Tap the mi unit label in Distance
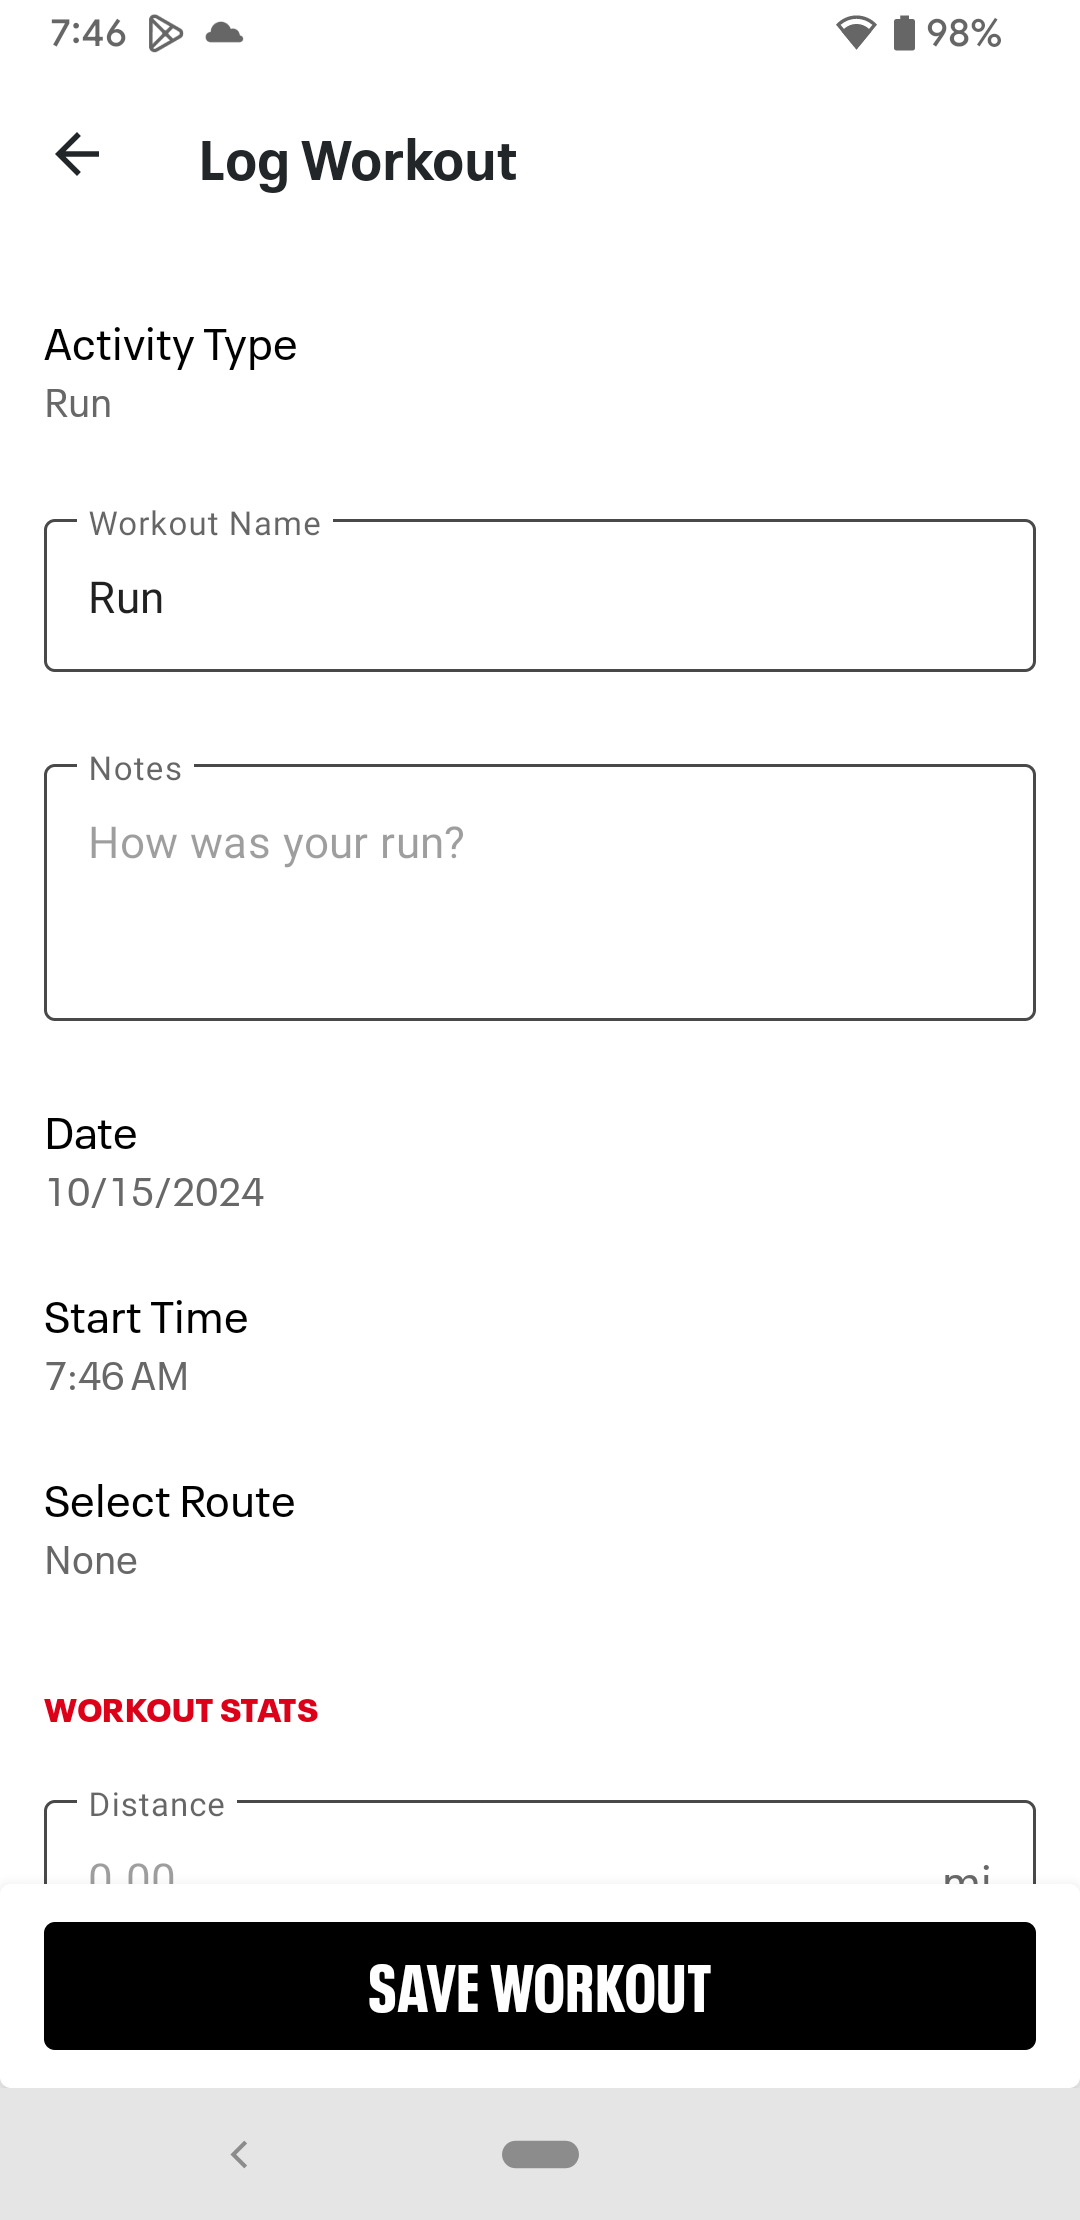Screen dimensions: 1080x2220 [x=966, y=1872]
